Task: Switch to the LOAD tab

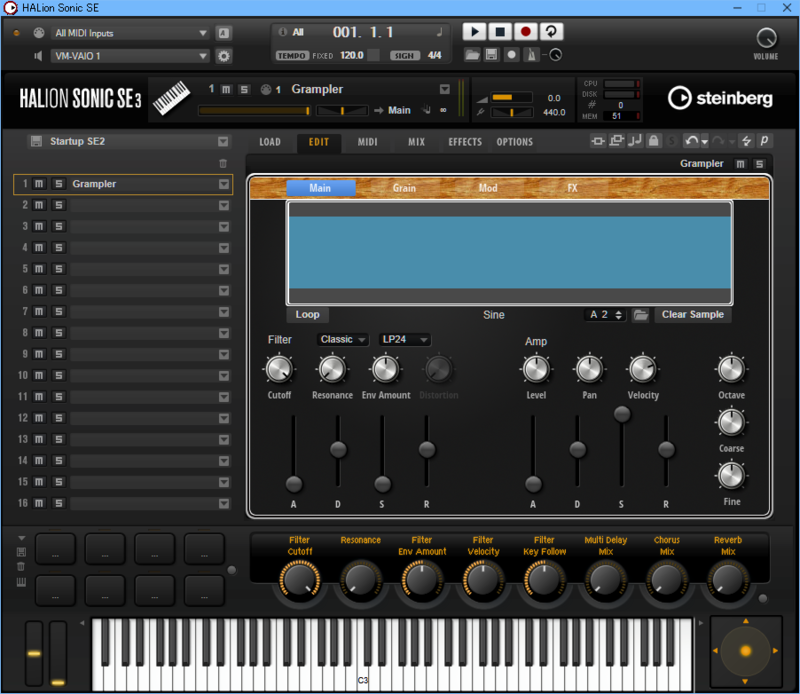Action: (269, 142)
